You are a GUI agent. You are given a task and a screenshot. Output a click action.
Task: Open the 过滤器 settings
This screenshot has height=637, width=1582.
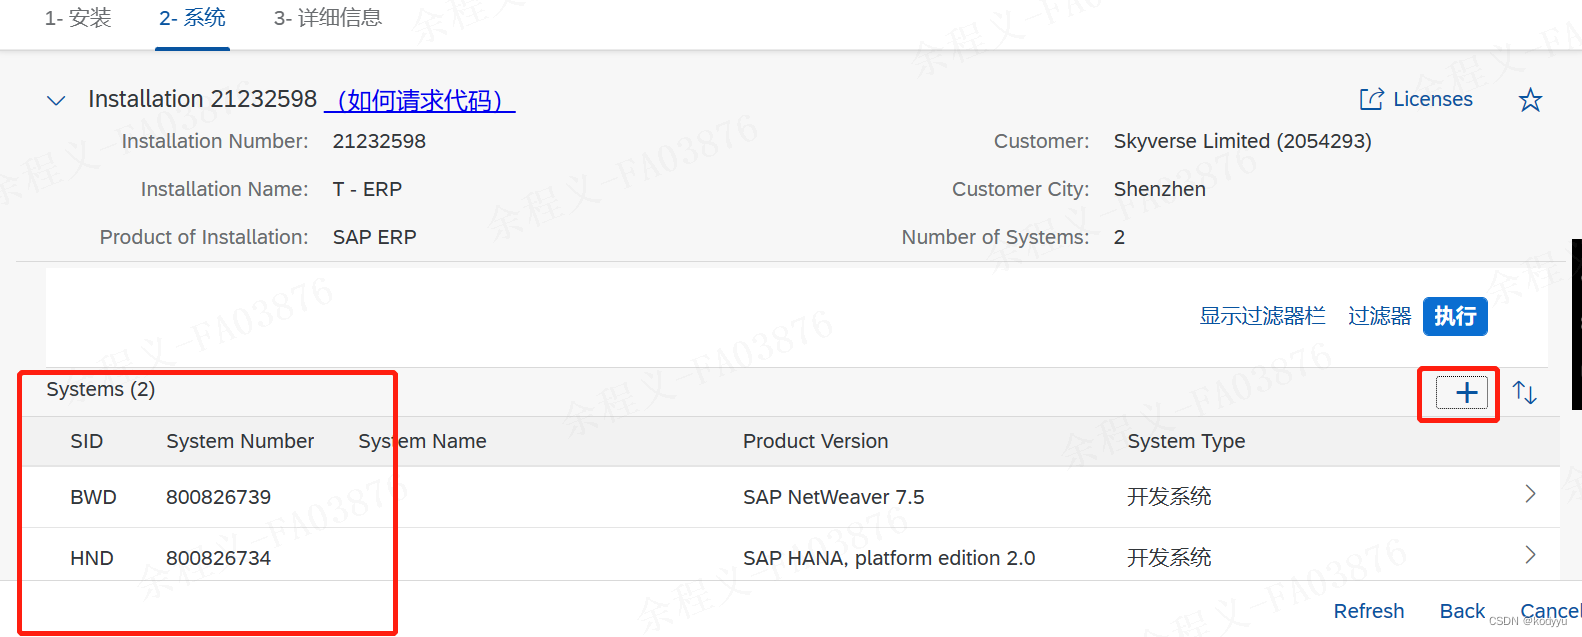coord(1379,315)
